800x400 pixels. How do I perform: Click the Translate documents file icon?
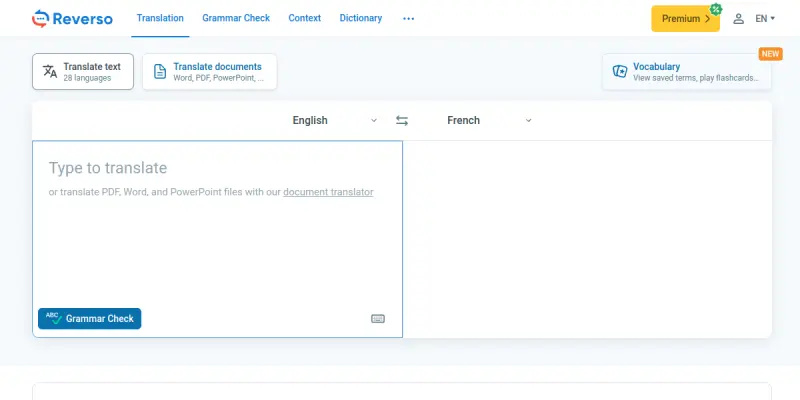[x=160, y=71]
